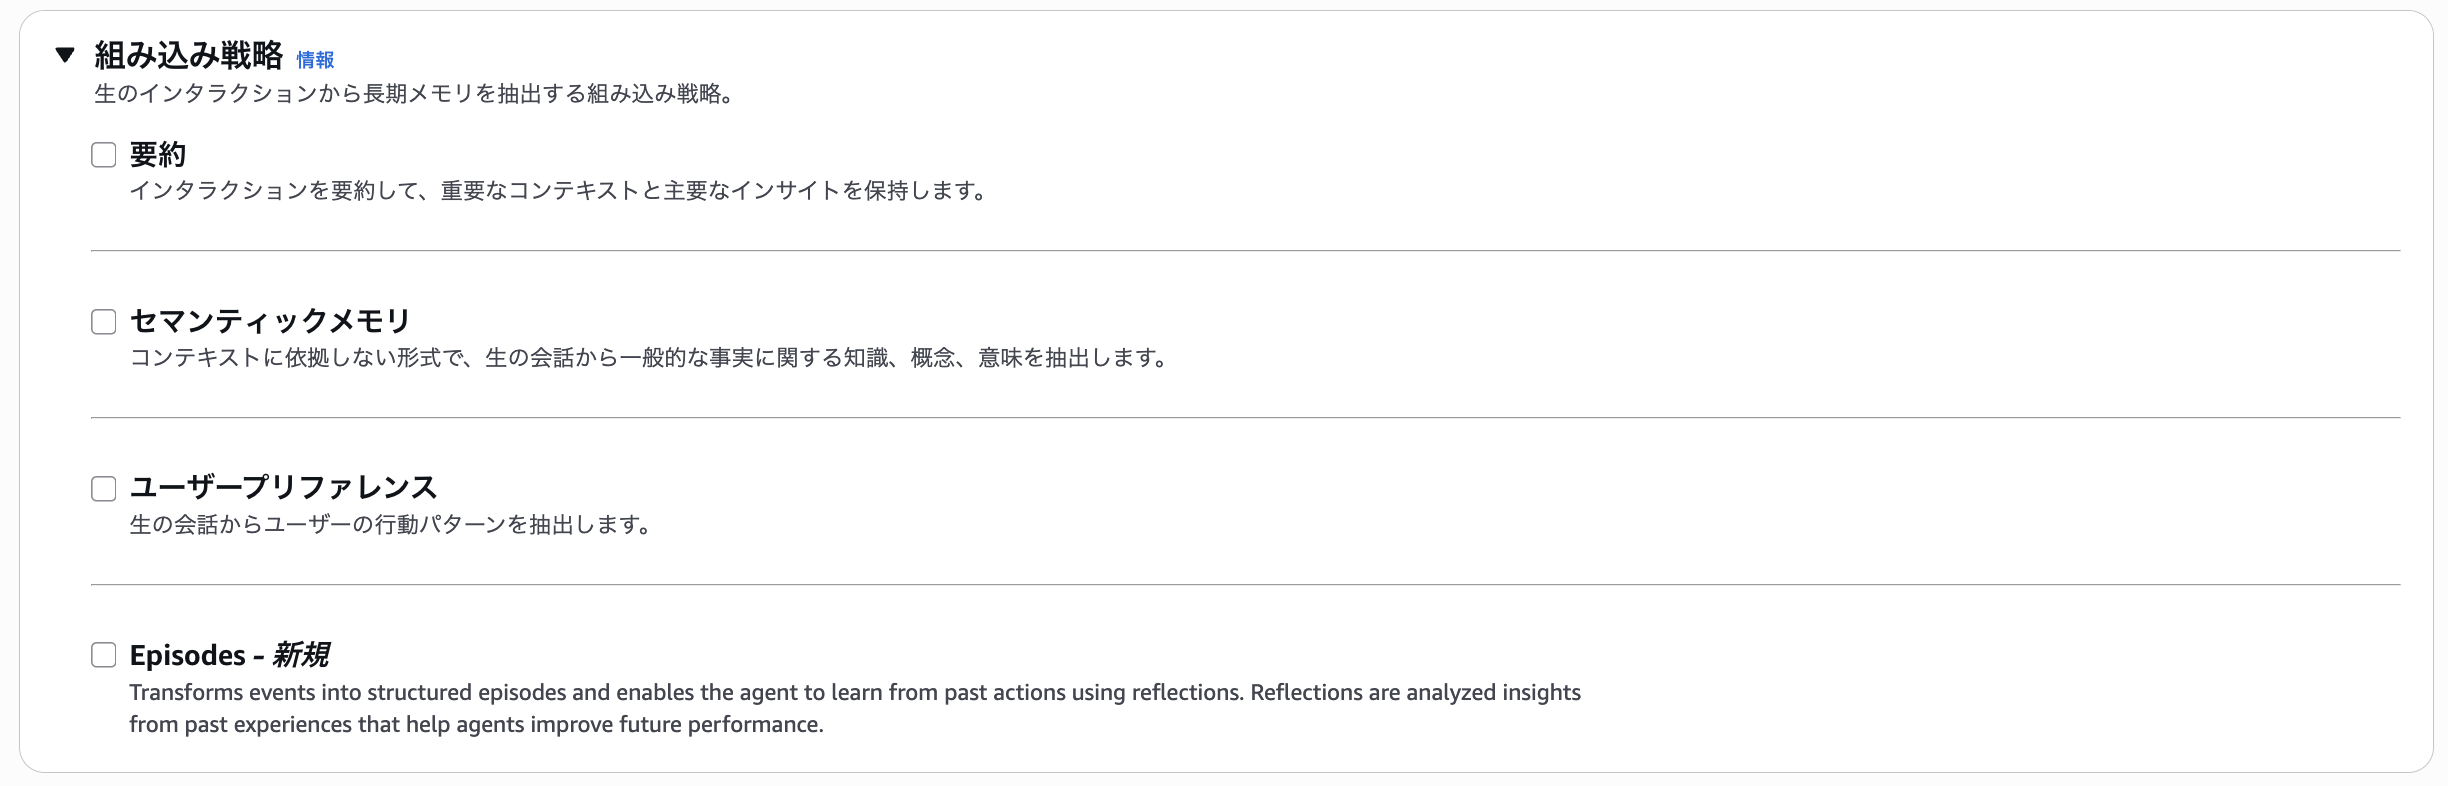Click the セマンティックメモリ description about 知識、概念
This screenshot has width=2448, height=786.
pos(648,358)
